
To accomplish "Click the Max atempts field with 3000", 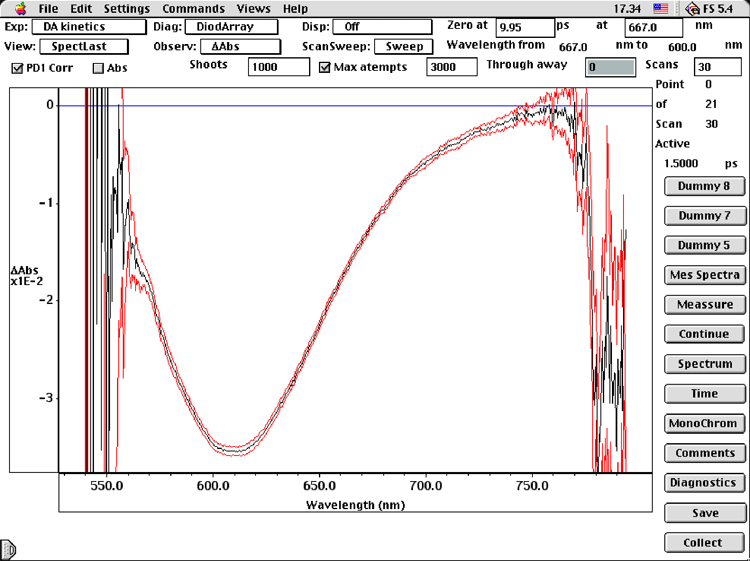I will pyautogui.click(x=452, y=67).
